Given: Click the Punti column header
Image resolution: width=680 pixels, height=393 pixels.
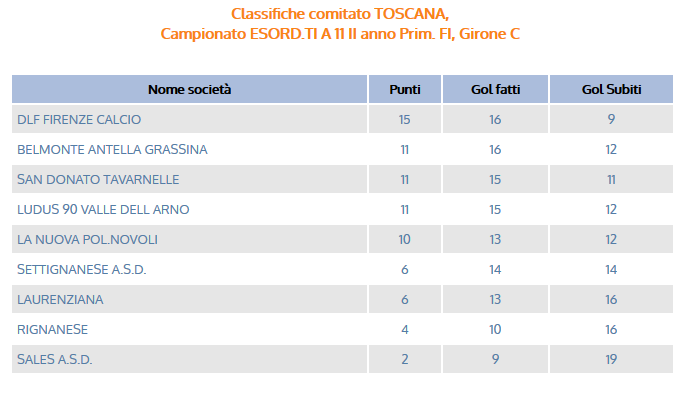Looking at the screenshot, I should pyautogui.click(x=405, y=89).
